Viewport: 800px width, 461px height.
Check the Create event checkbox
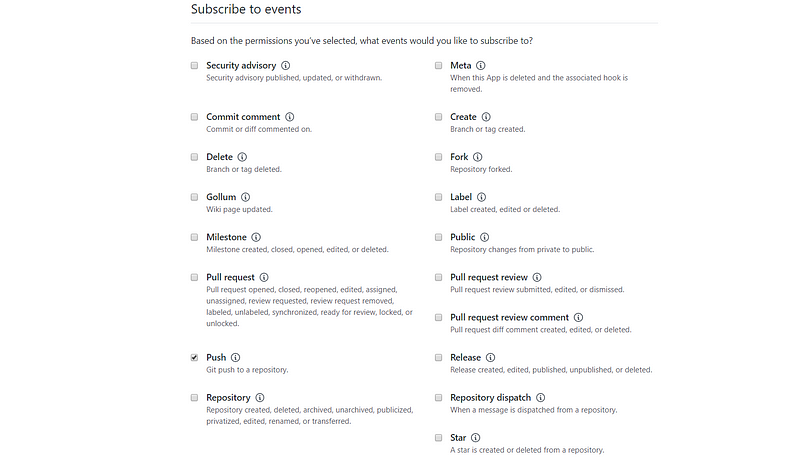[439, 117]
